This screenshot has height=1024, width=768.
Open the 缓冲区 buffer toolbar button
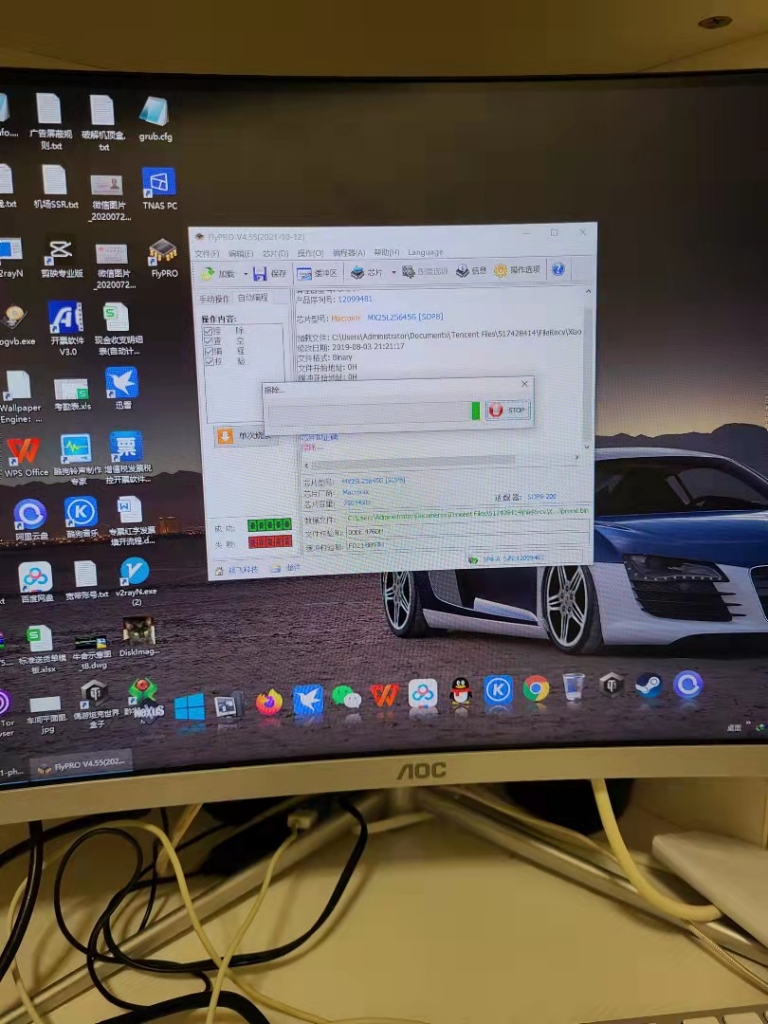point(317,273)
